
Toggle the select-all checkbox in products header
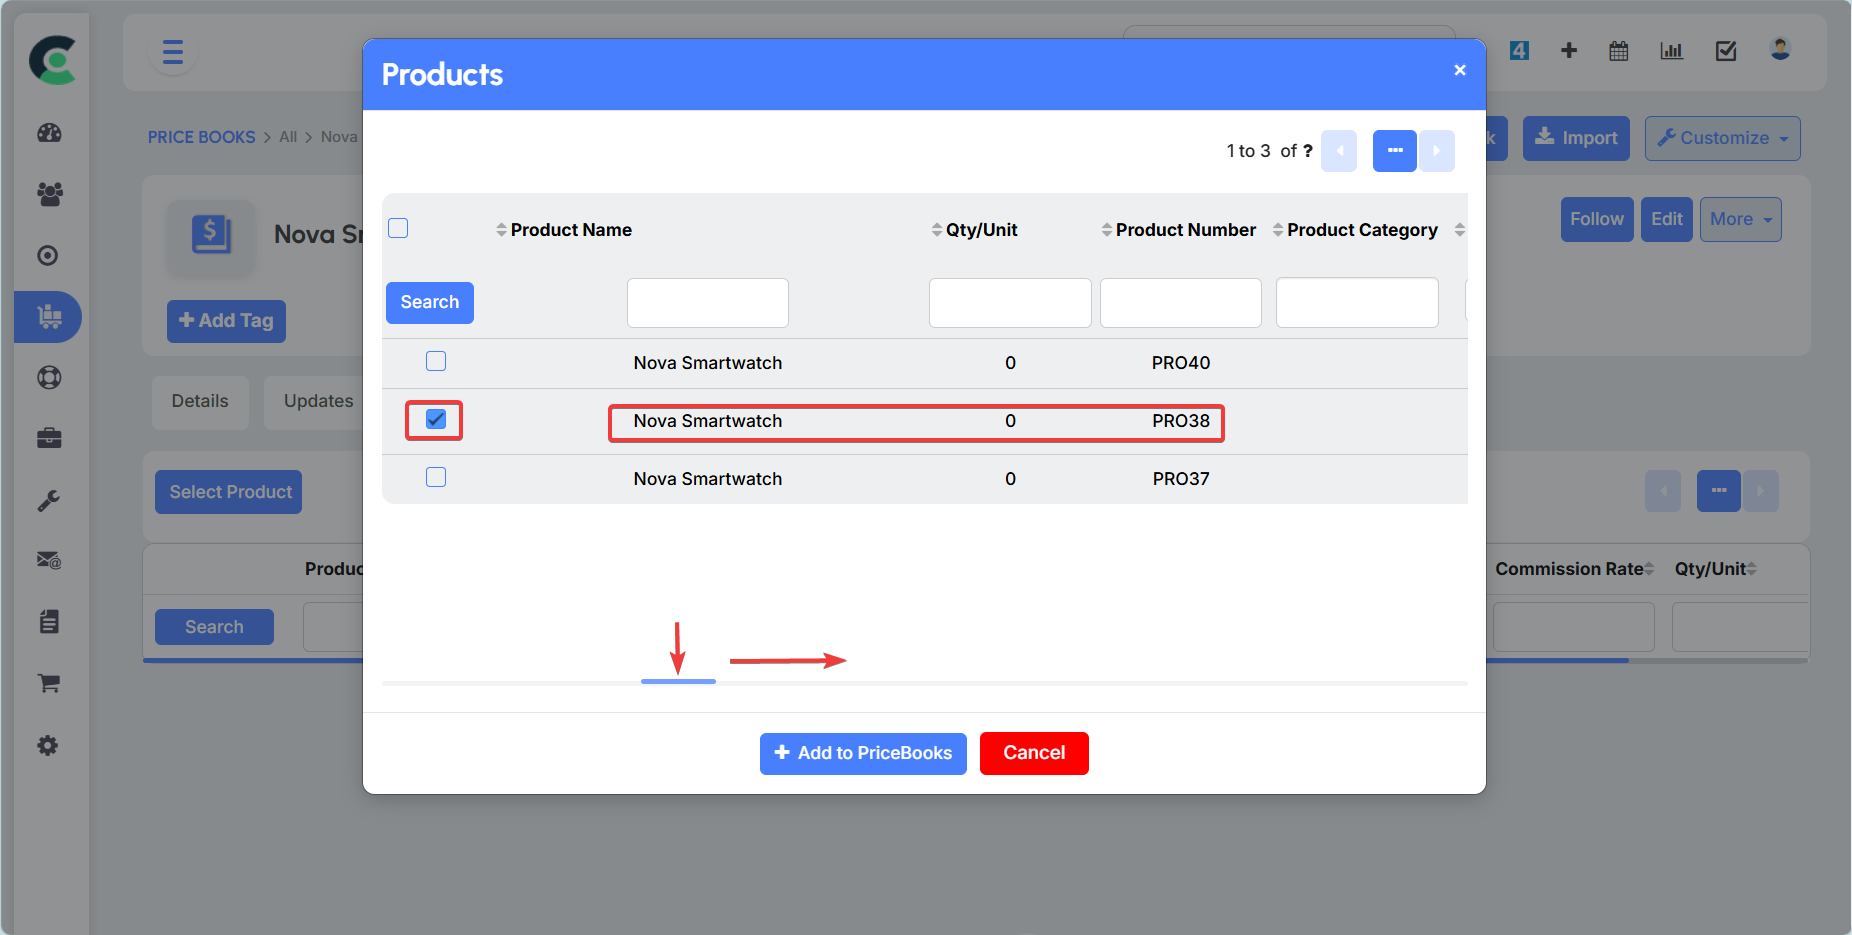point(398,228)
